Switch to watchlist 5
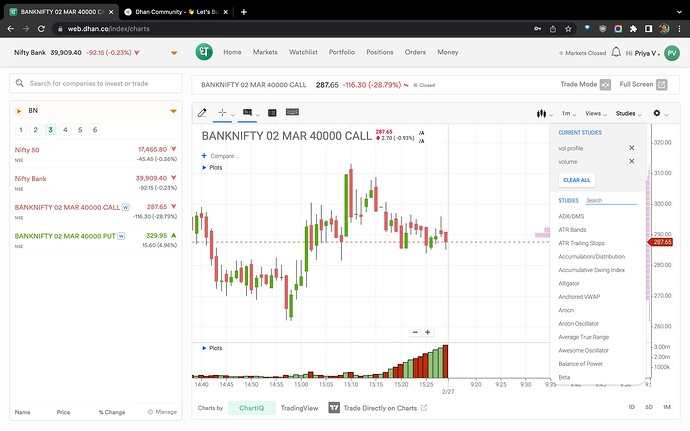This screenshot has height=431, width=690. (x=80, y=129)
